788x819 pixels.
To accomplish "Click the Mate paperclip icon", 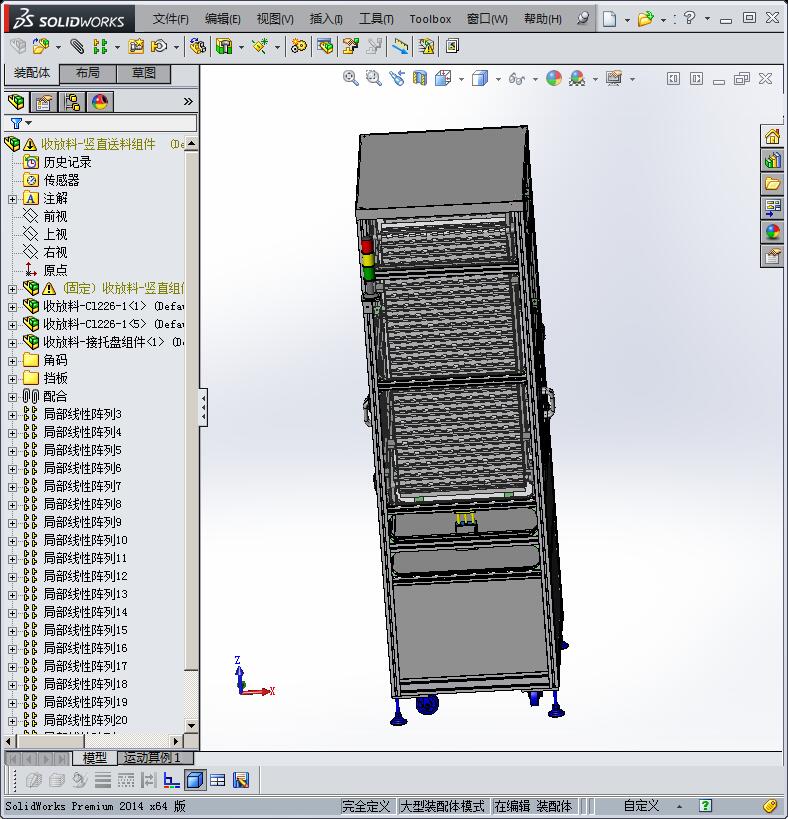I will click(x=77, y=46).
